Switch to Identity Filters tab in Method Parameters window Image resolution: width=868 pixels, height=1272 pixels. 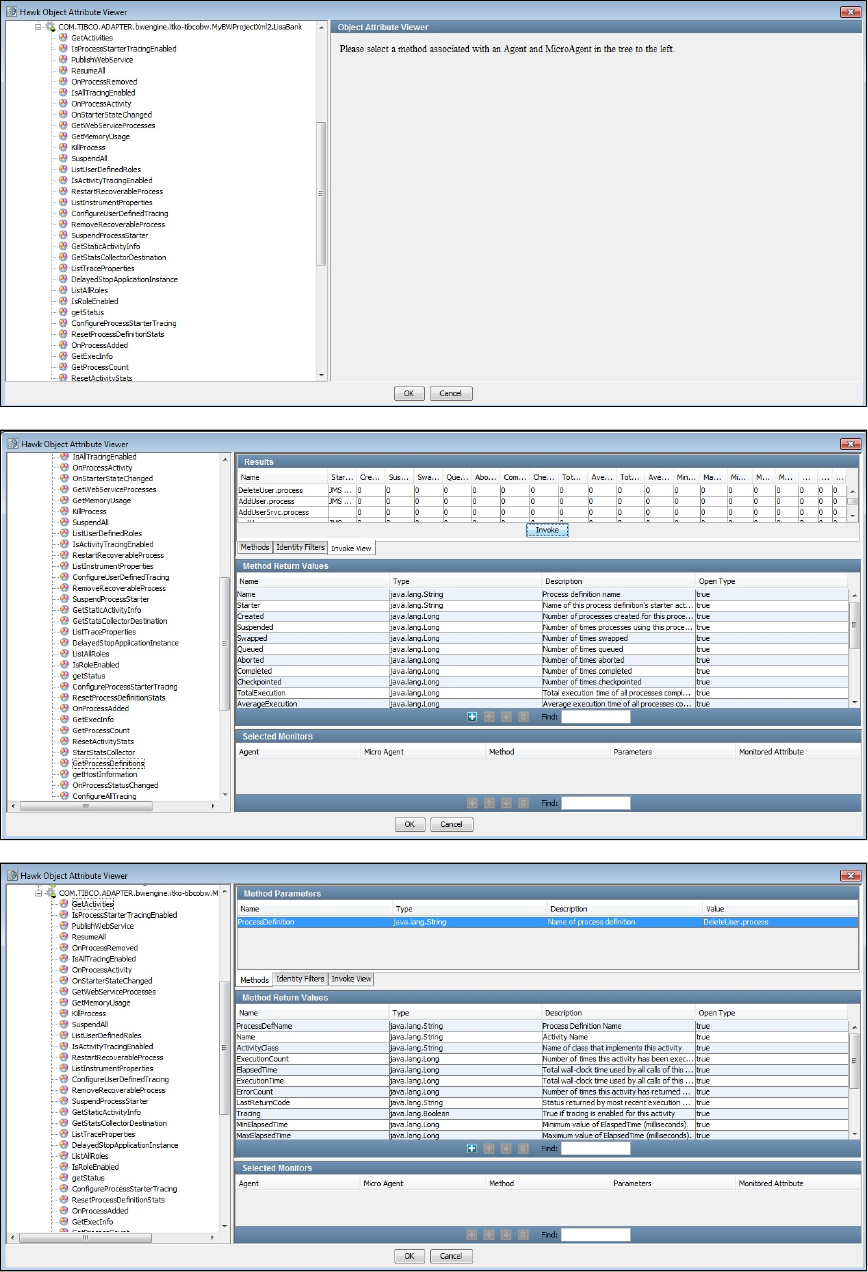pos(299,979)
